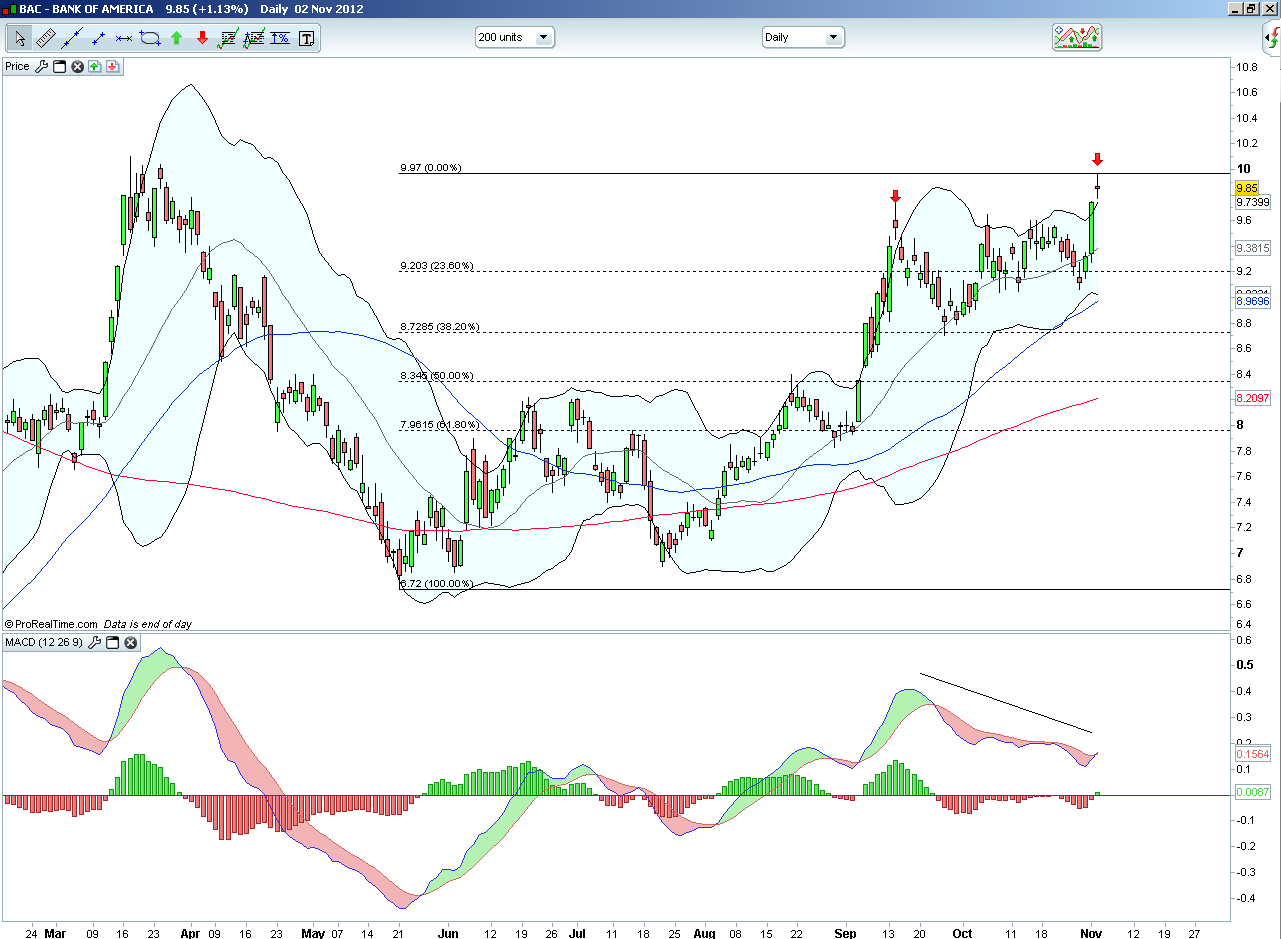The image size is (1281, 939).
Task: Restore down the chart window
Action: (1250, 9)
